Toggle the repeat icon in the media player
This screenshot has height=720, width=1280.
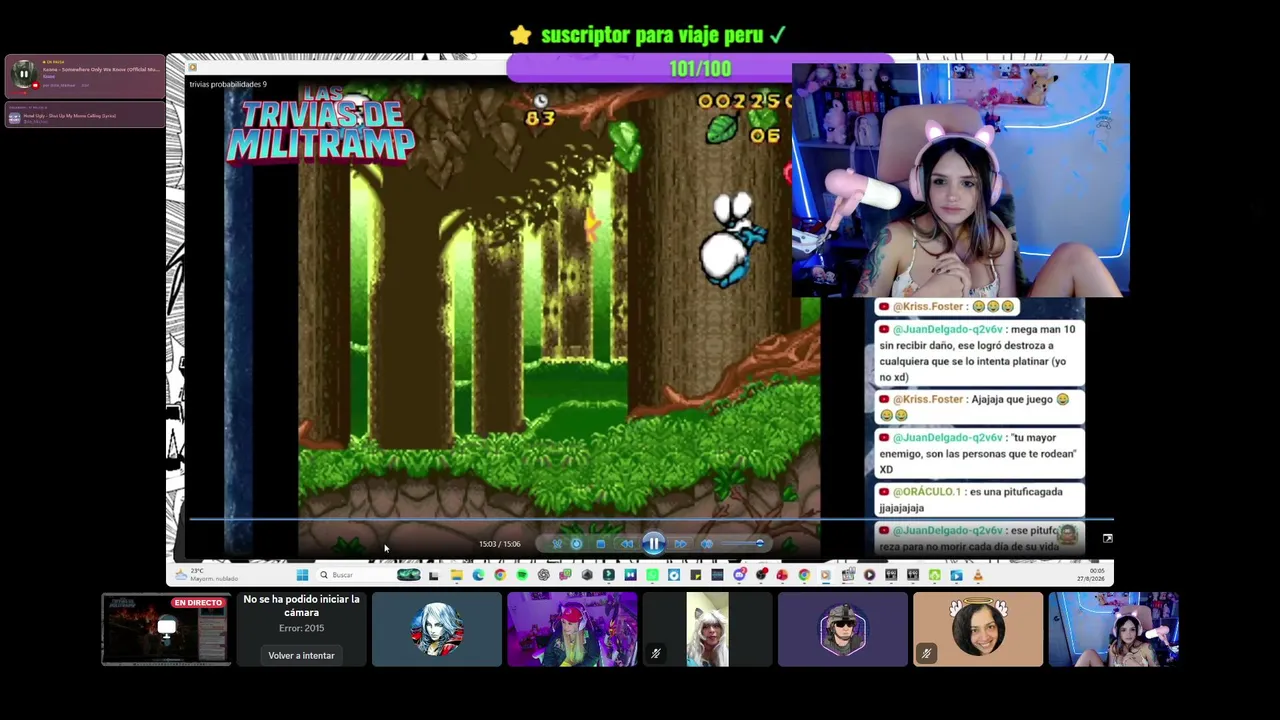click(576, 544)
